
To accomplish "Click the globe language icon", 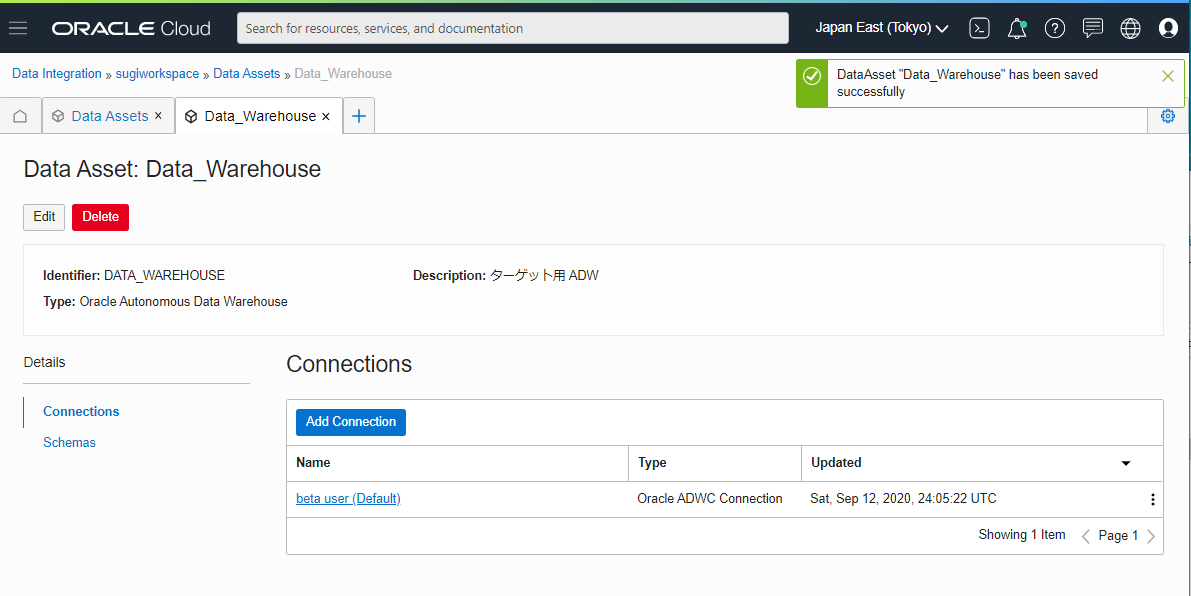I will click(x=1130, y=28).
